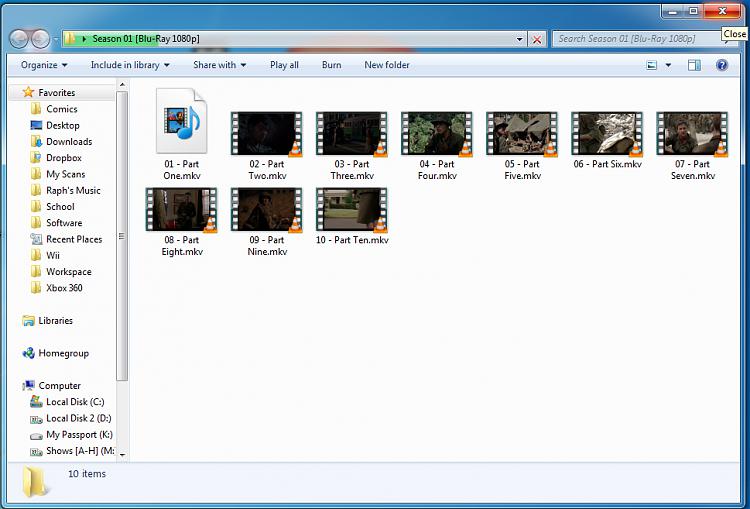The width and height of the screenshot is (750, 509).
Task: Click in the Search Season 01 field
Action: pyautogui.click(x=636, y=39)
